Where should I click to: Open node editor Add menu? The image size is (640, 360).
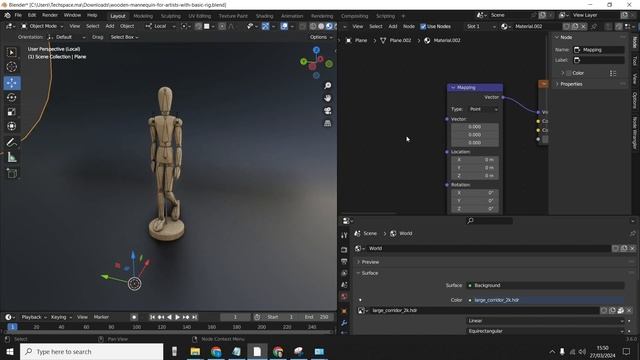(393, 27)
